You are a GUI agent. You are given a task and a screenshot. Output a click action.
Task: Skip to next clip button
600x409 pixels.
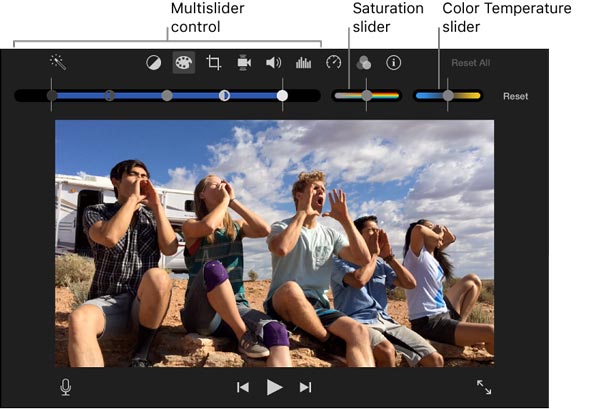[305, 388]
